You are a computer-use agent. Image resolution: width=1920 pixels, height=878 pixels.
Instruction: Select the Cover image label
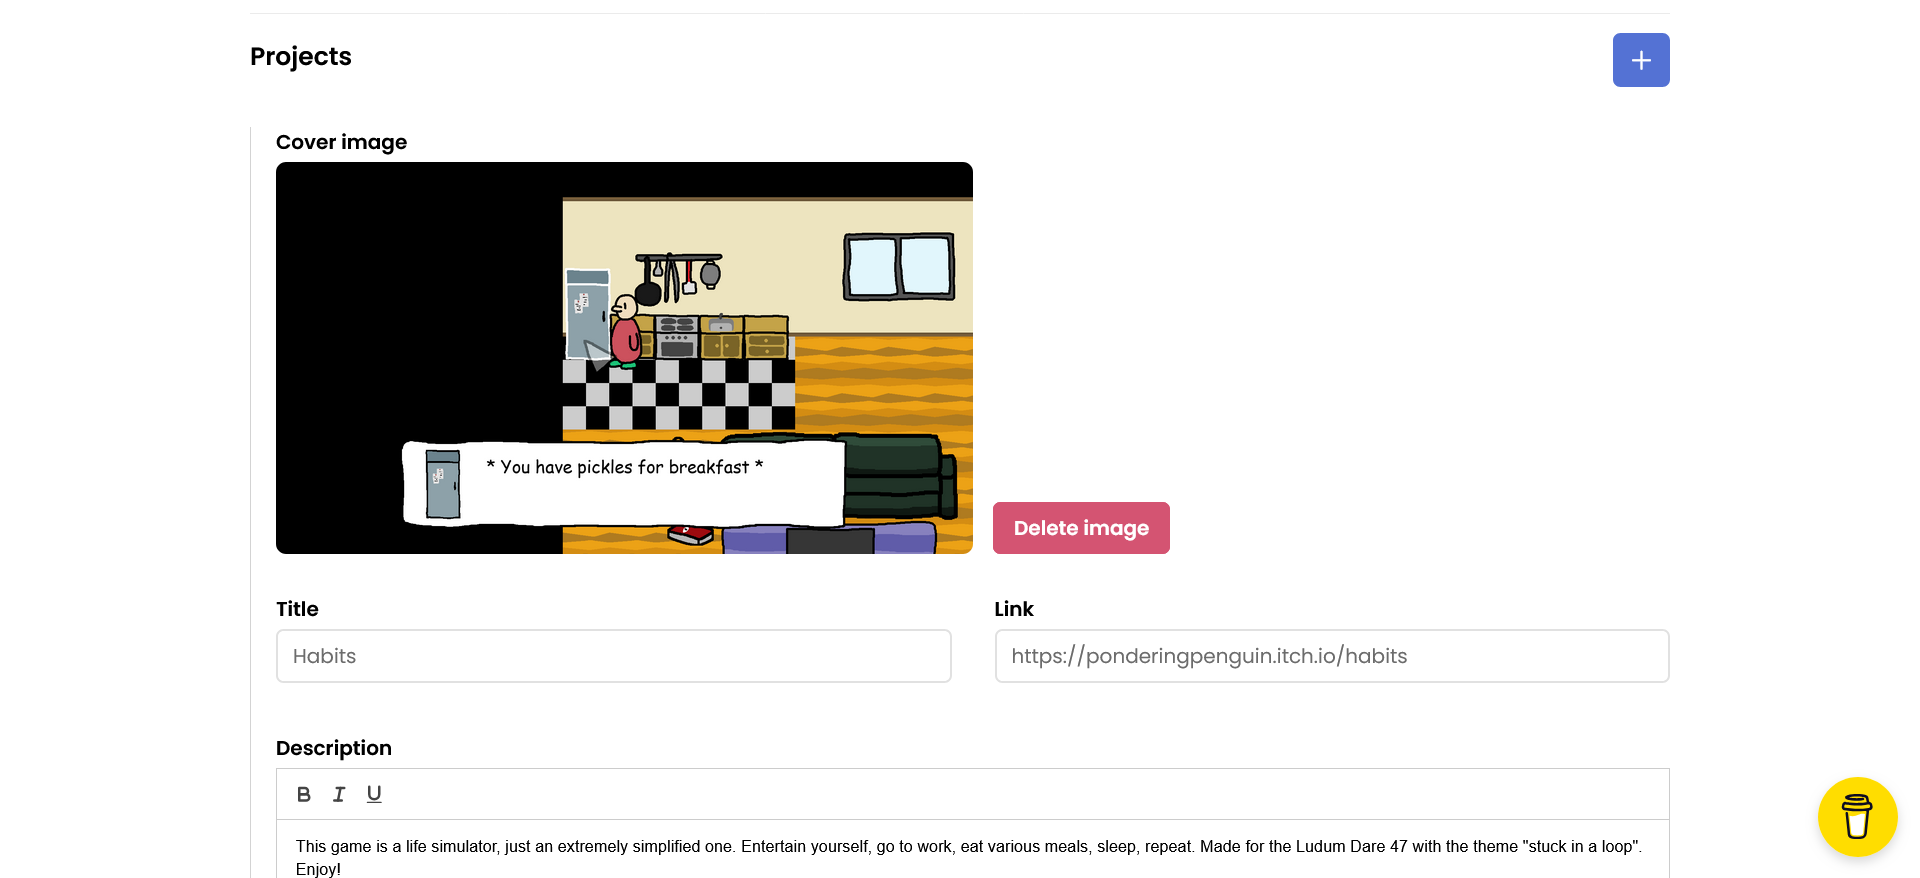(341, 142)
